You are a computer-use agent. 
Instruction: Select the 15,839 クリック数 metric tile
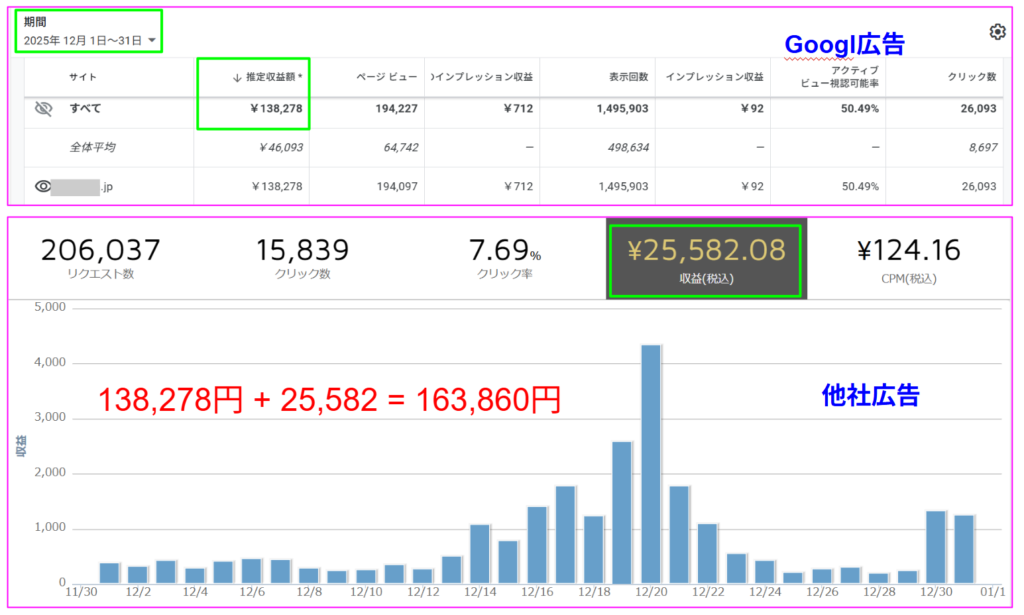point(301,258)
